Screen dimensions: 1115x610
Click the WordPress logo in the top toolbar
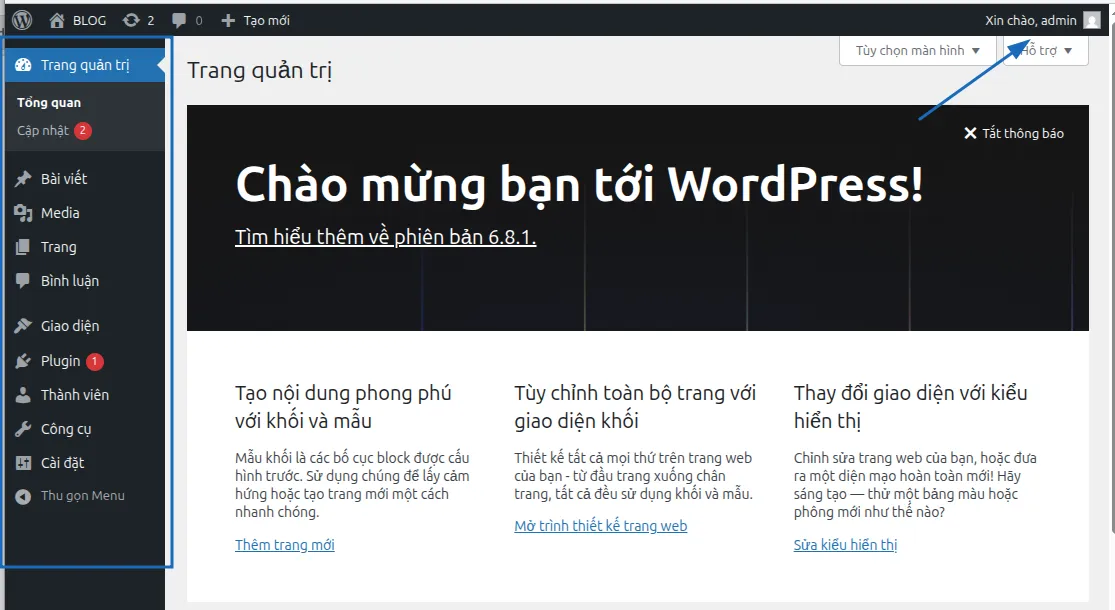pos(21,19)
